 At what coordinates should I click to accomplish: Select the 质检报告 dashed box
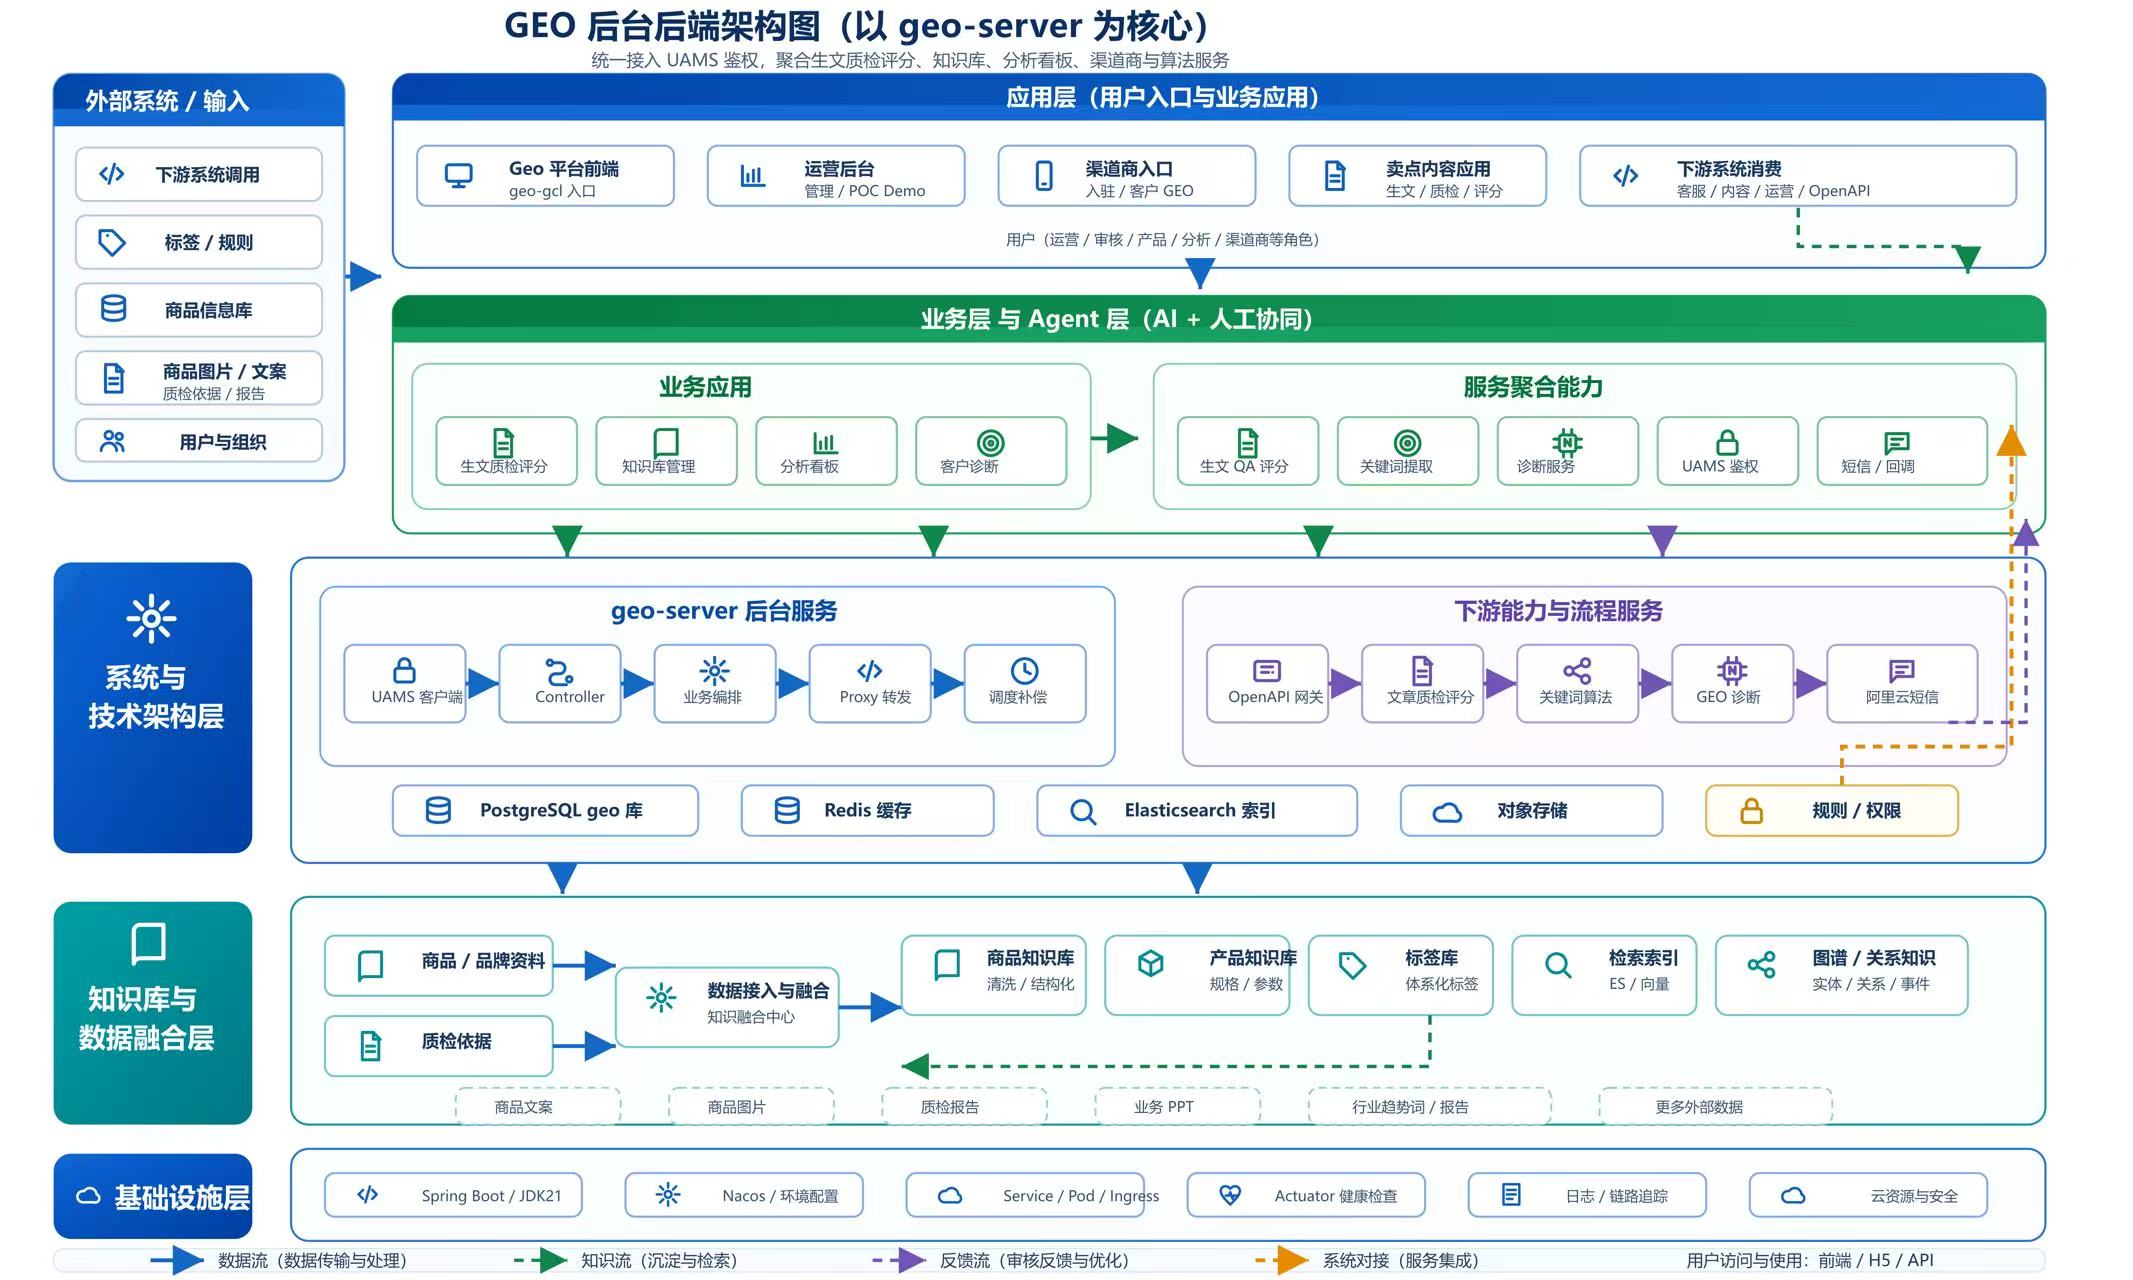(x=964, y=1106)
